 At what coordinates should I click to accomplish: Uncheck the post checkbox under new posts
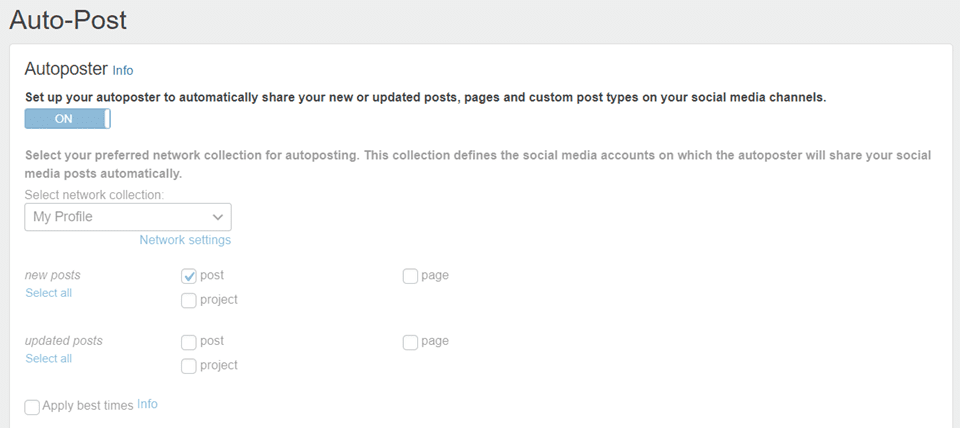point(189,276)
